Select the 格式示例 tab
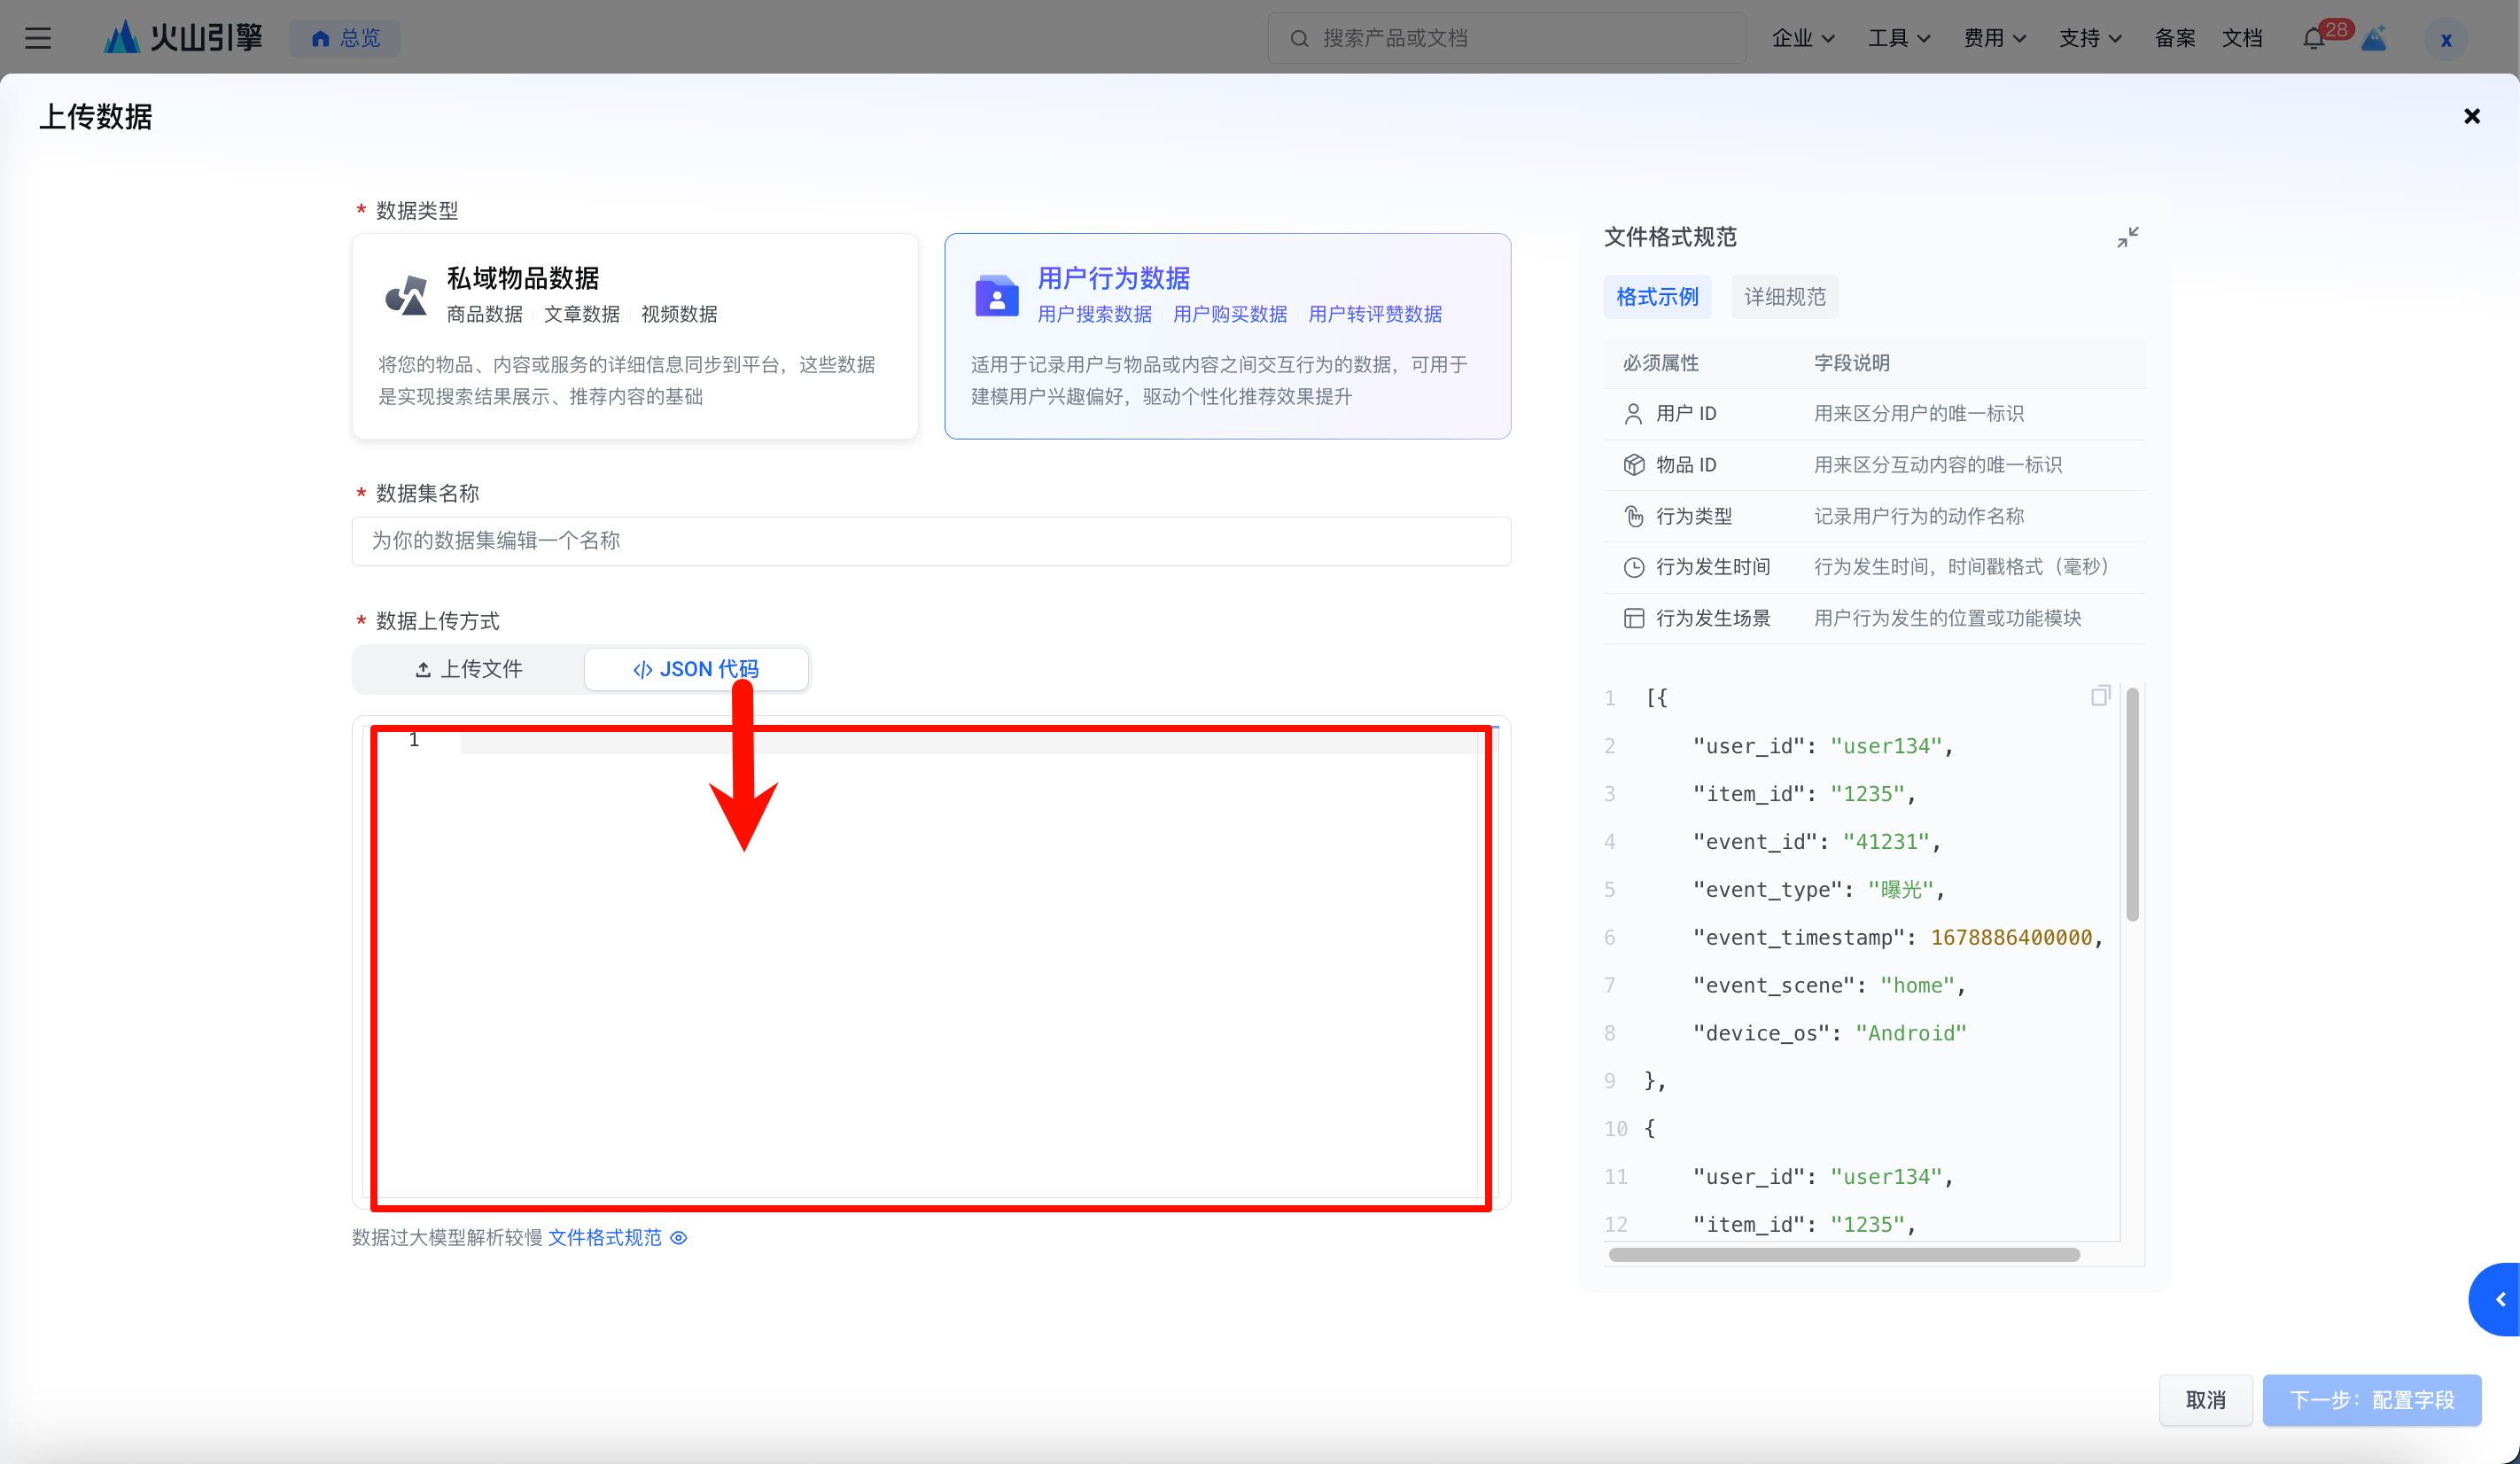The image size is (2520, 1464). pos(1657,297)
